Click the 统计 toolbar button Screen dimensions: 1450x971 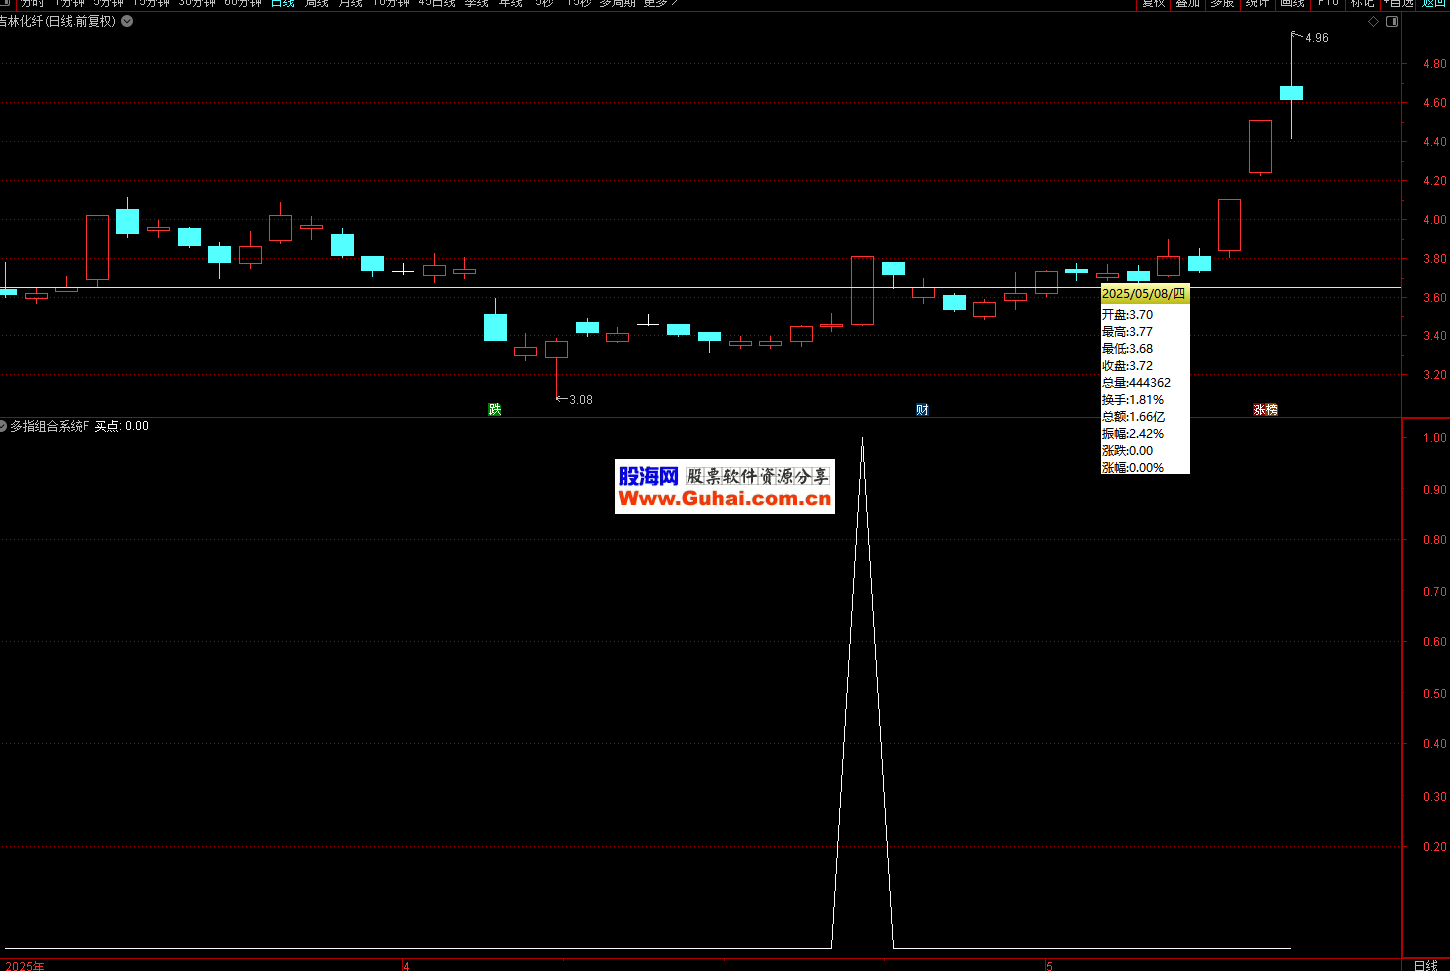point(1257,4)
